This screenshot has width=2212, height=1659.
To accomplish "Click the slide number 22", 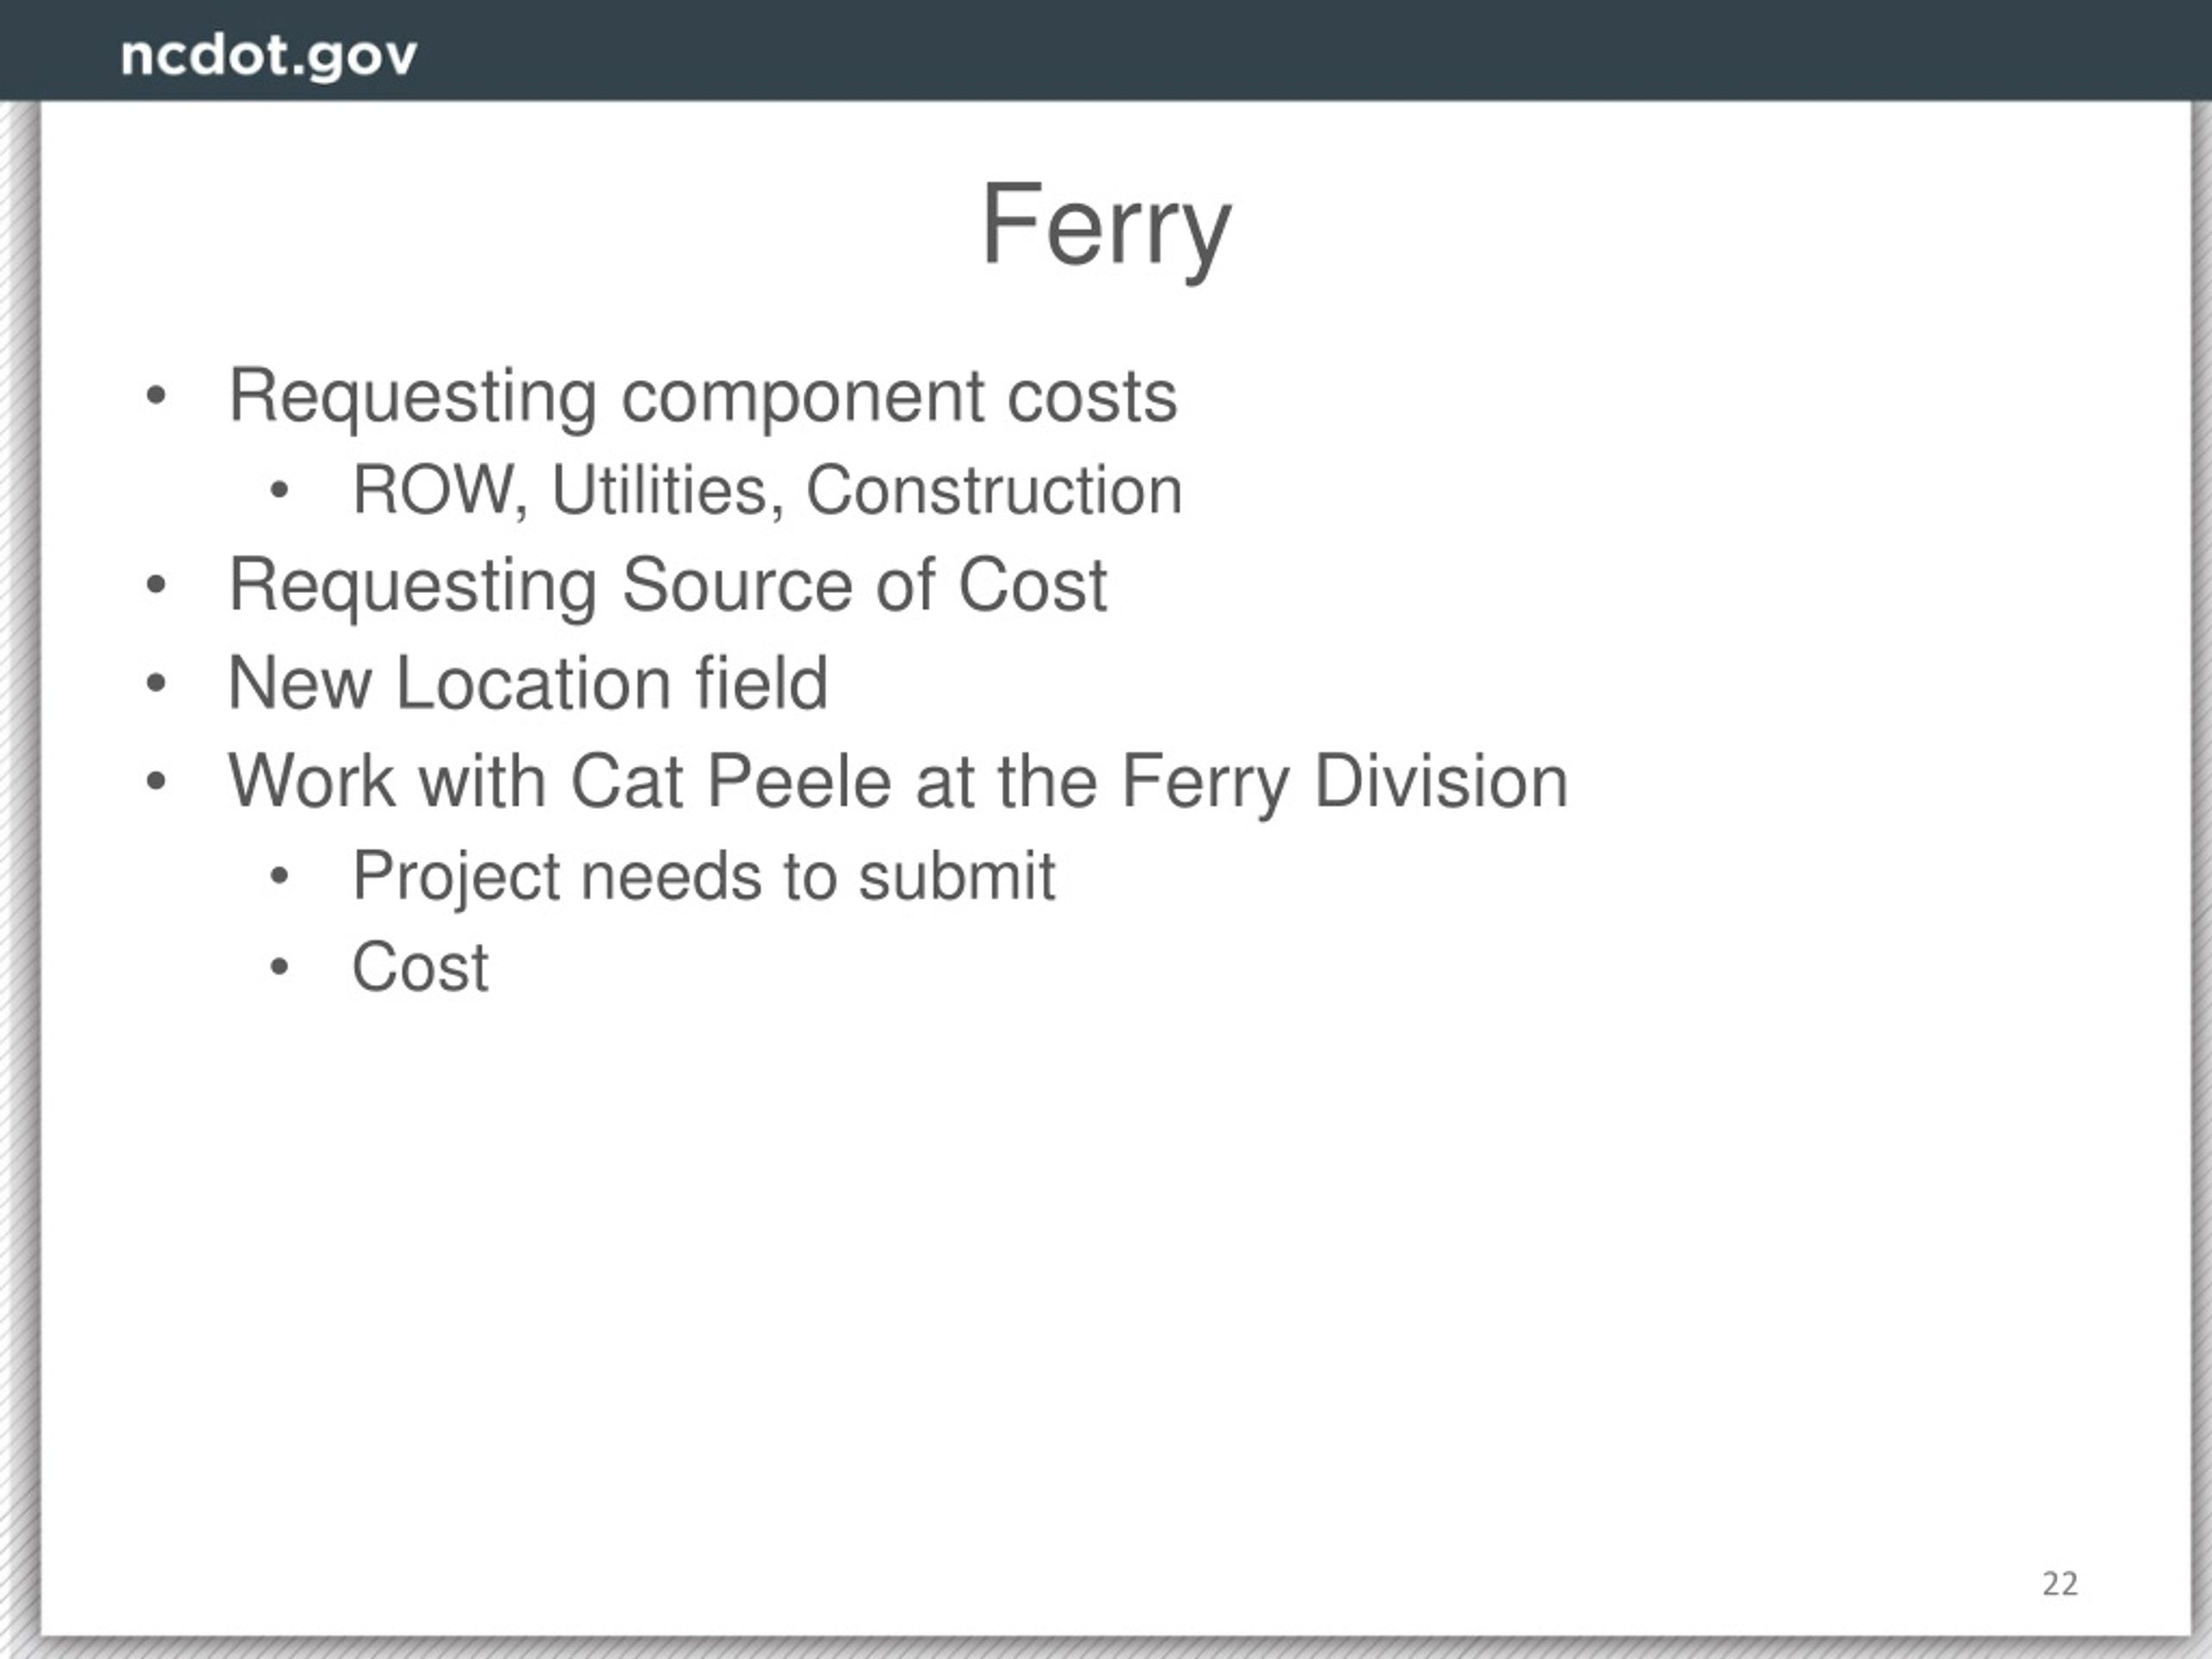I will click(2060, 1584).
